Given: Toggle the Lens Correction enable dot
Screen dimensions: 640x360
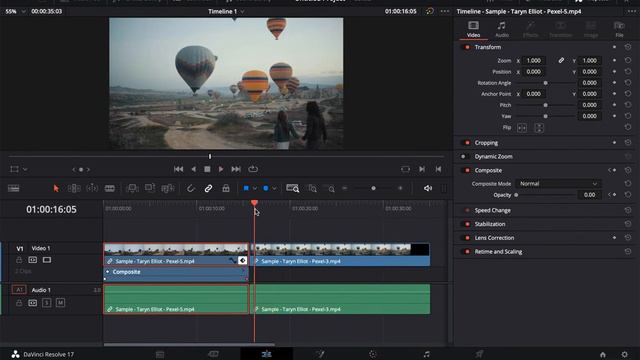Looking at the screenshot, I should pyautogui.click(x=467, y=238).
